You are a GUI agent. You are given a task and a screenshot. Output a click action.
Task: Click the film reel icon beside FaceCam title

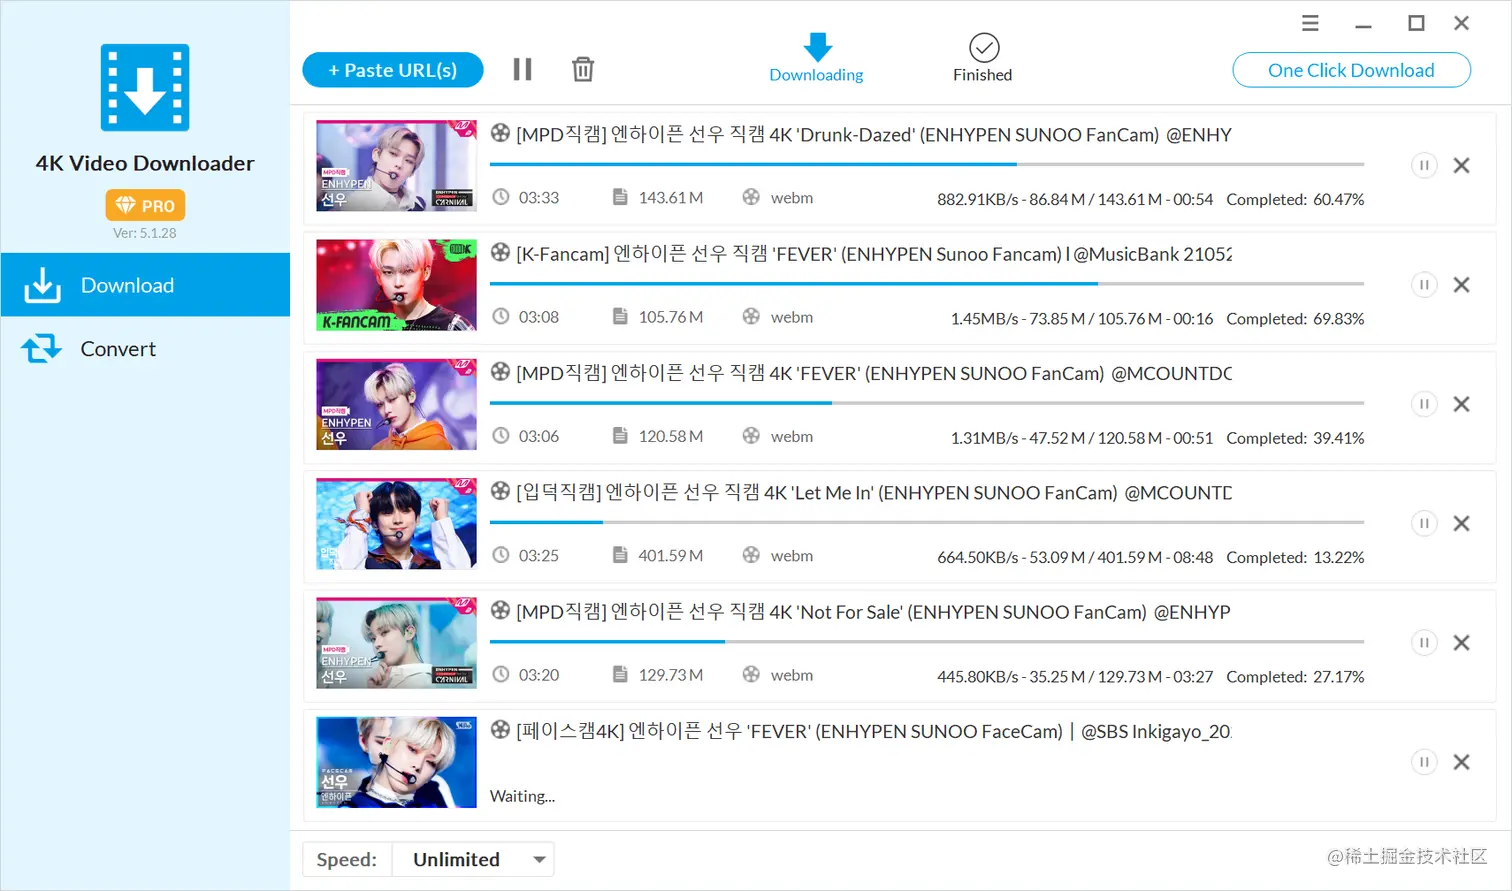(x=500, y=729)
